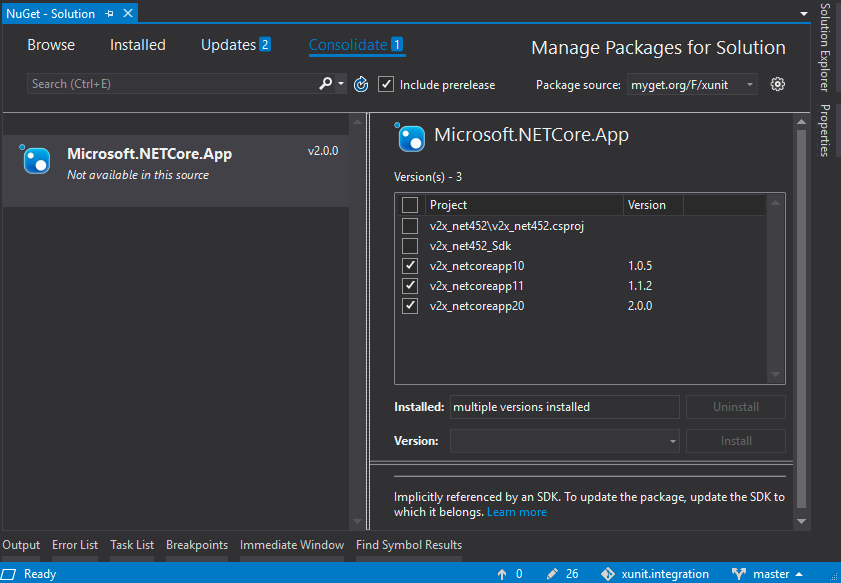Viewport: 841px width, 583px height.
Task: Select the Microsoft.NETCore.App package icon
Action: click(x=35, y=160)
